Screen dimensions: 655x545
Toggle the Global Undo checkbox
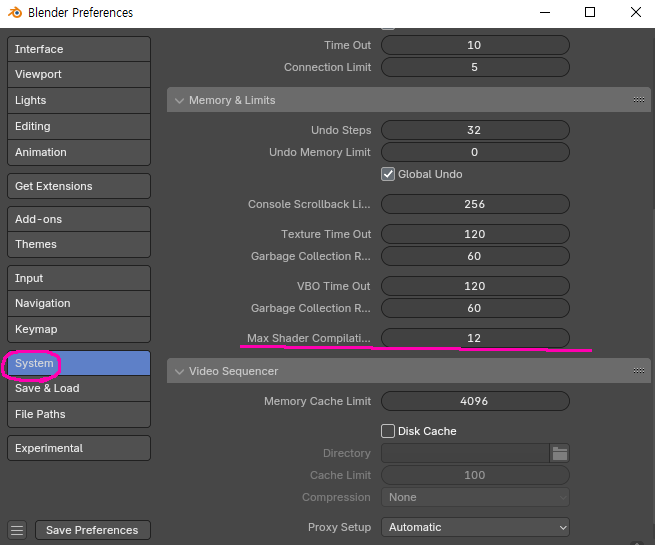tap(388, 174)
